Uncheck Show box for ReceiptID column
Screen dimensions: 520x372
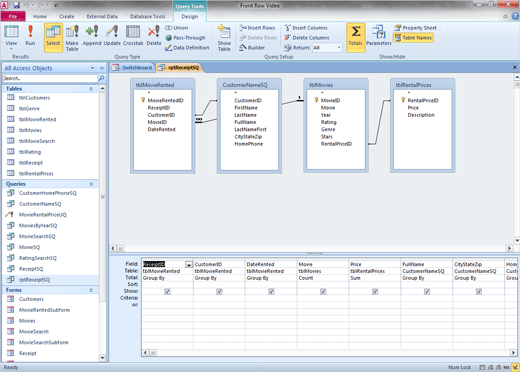pyautogui.click(x=167, y=291)
